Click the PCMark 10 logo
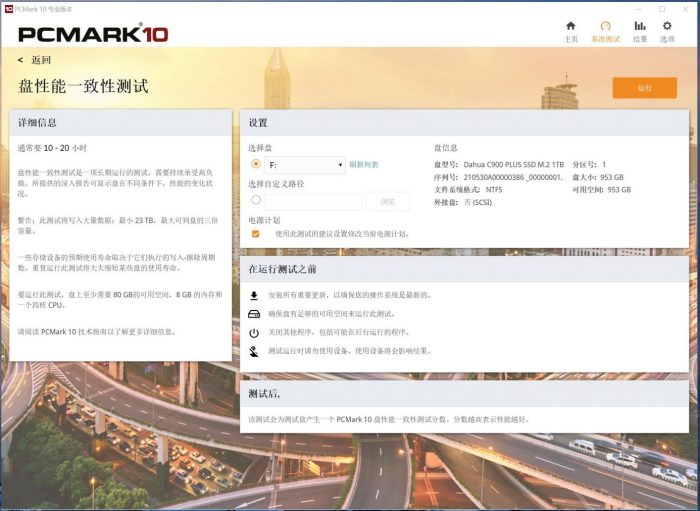 pos(94,34)
